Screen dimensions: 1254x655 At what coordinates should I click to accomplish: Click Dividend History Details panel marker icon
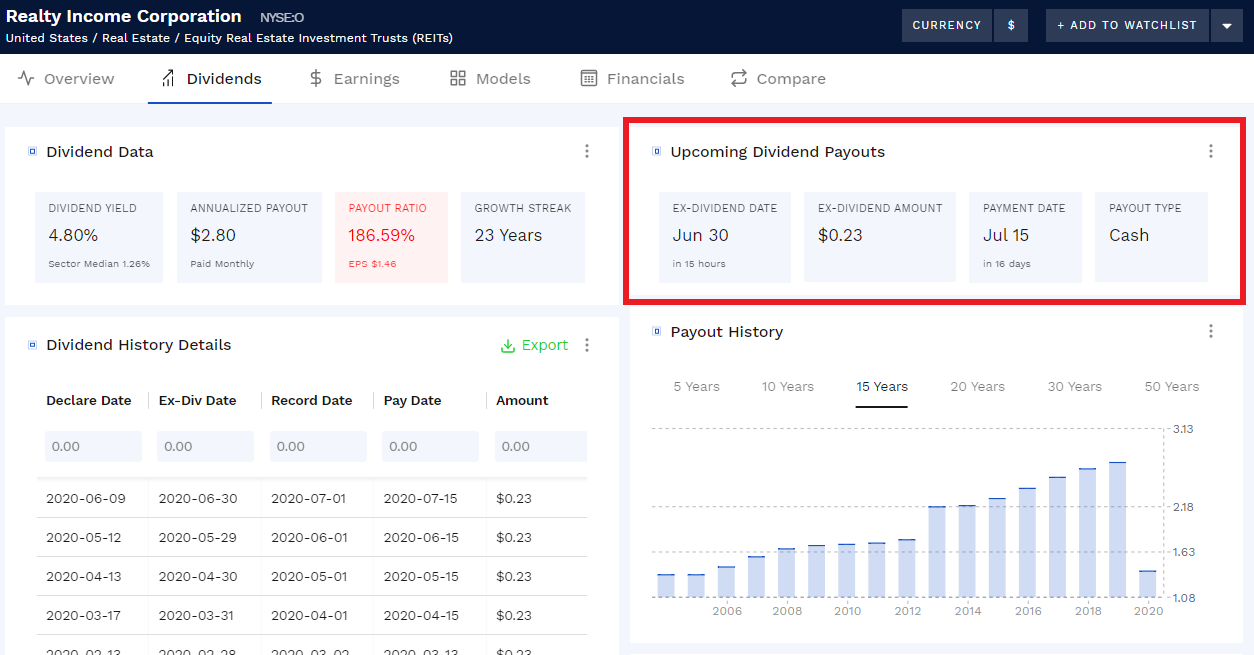pos(32,345)
